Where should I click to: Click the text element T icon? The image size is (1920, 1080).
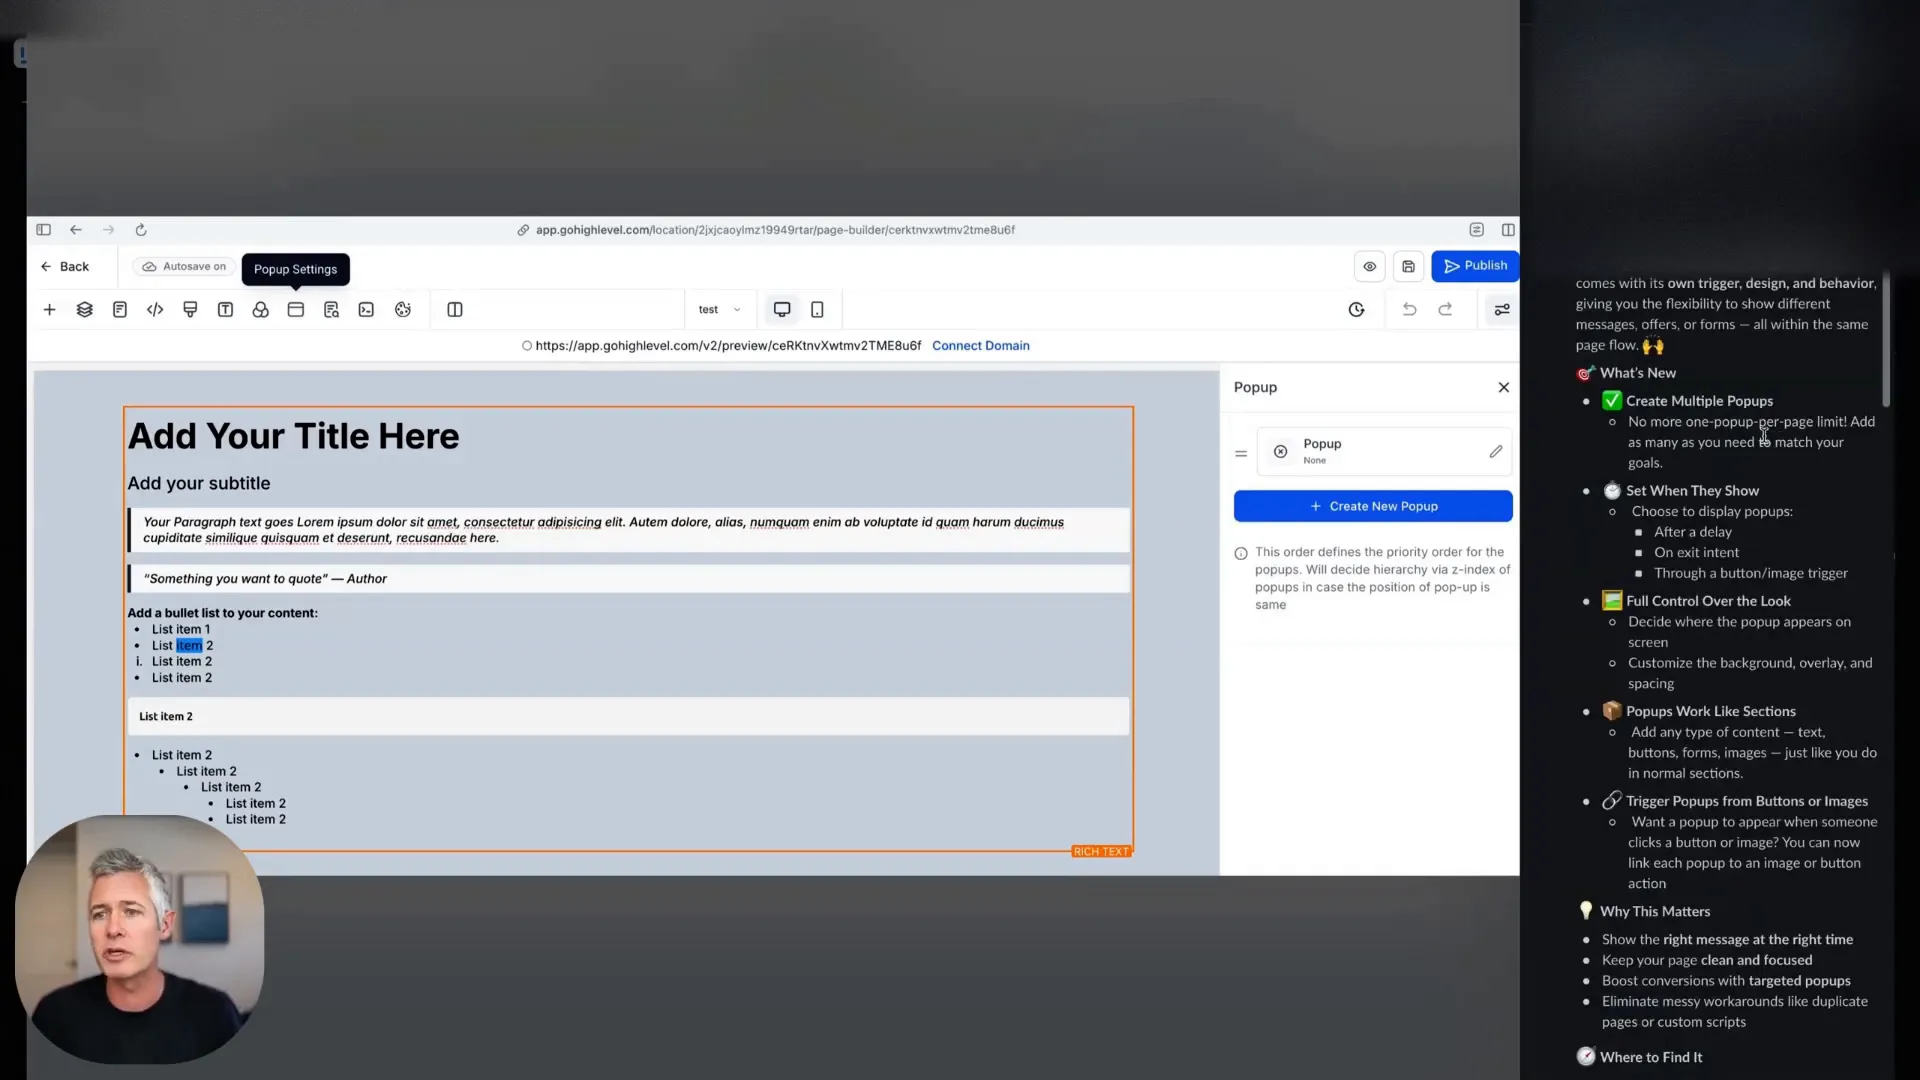pos(225,309)
